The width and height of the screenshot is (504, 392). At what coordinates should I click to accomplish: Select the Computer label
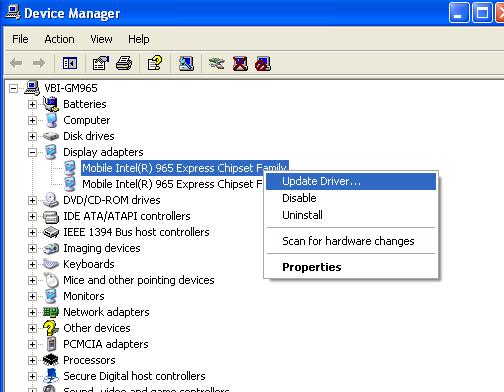click(x=87, y=120)
